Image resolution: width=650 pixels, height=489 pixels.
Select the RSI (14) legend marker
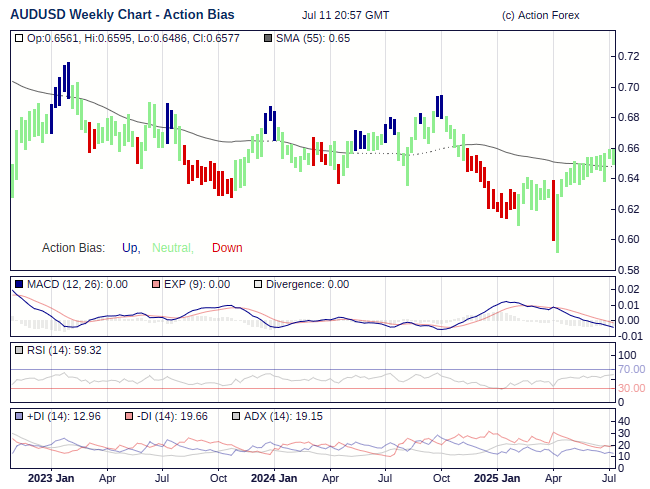19,350
